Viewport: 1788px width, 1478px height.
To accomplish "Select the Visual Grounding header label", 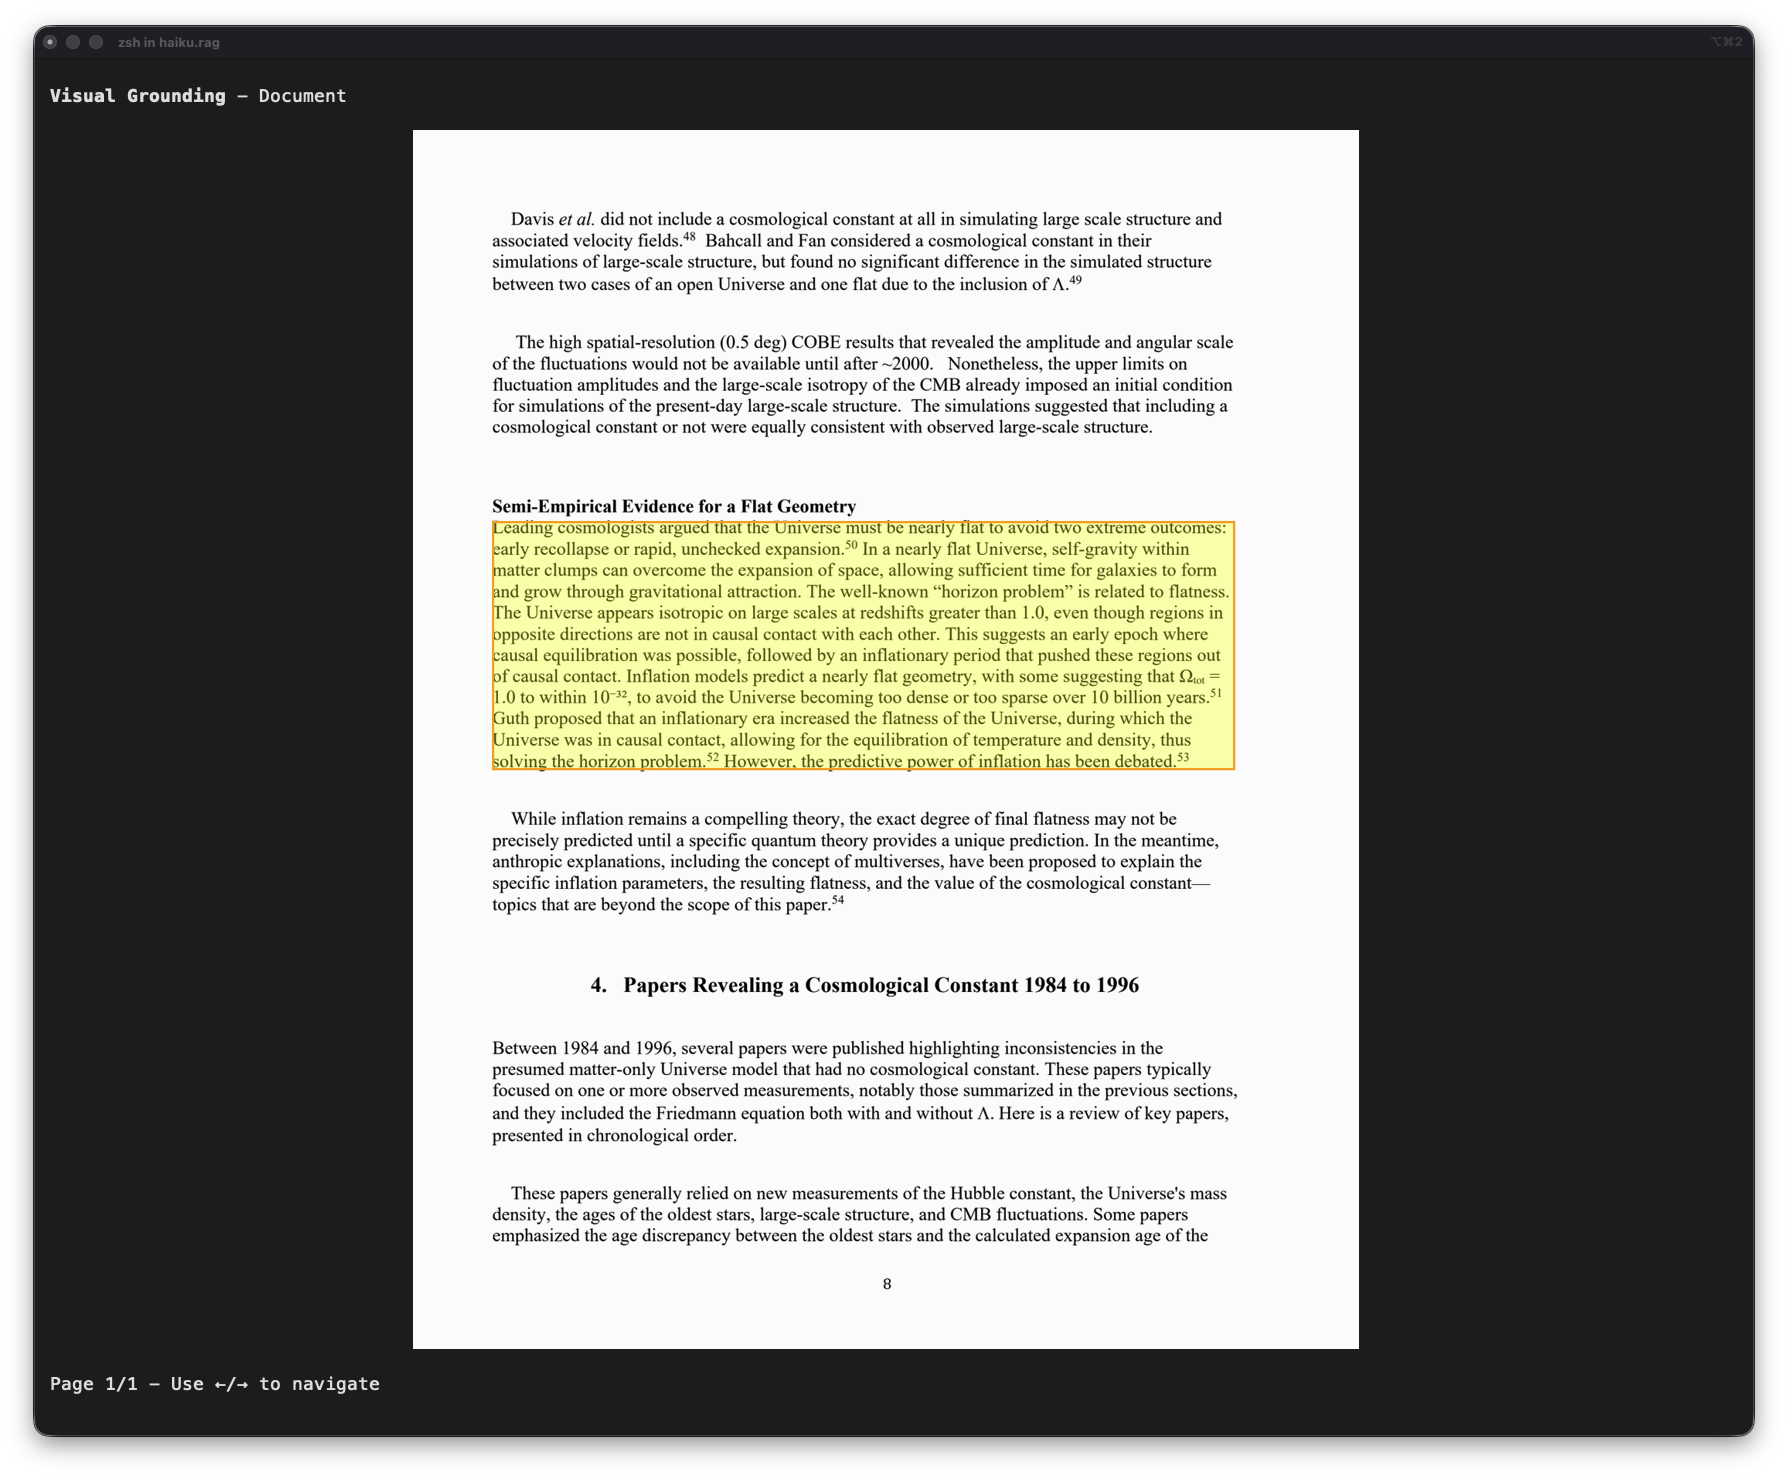I will [138, 95].
